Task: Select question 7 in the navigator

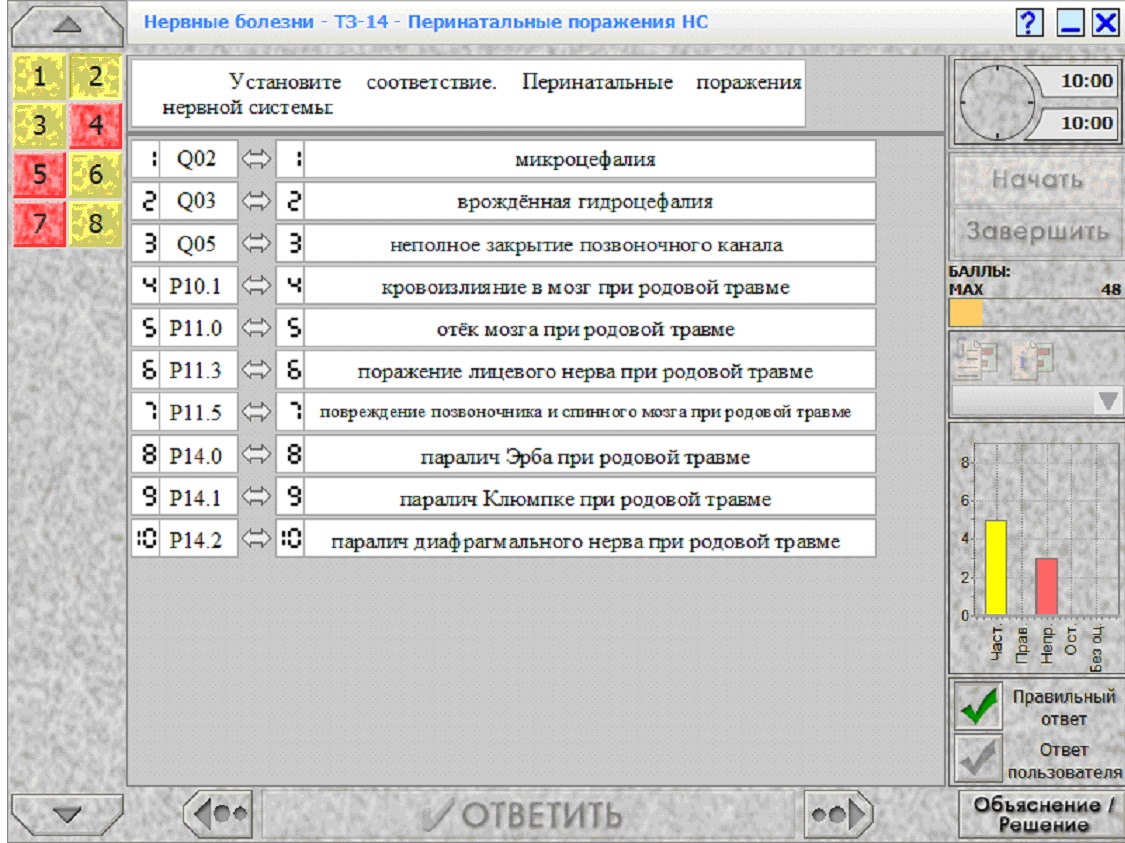Action: tap(39, 223)
